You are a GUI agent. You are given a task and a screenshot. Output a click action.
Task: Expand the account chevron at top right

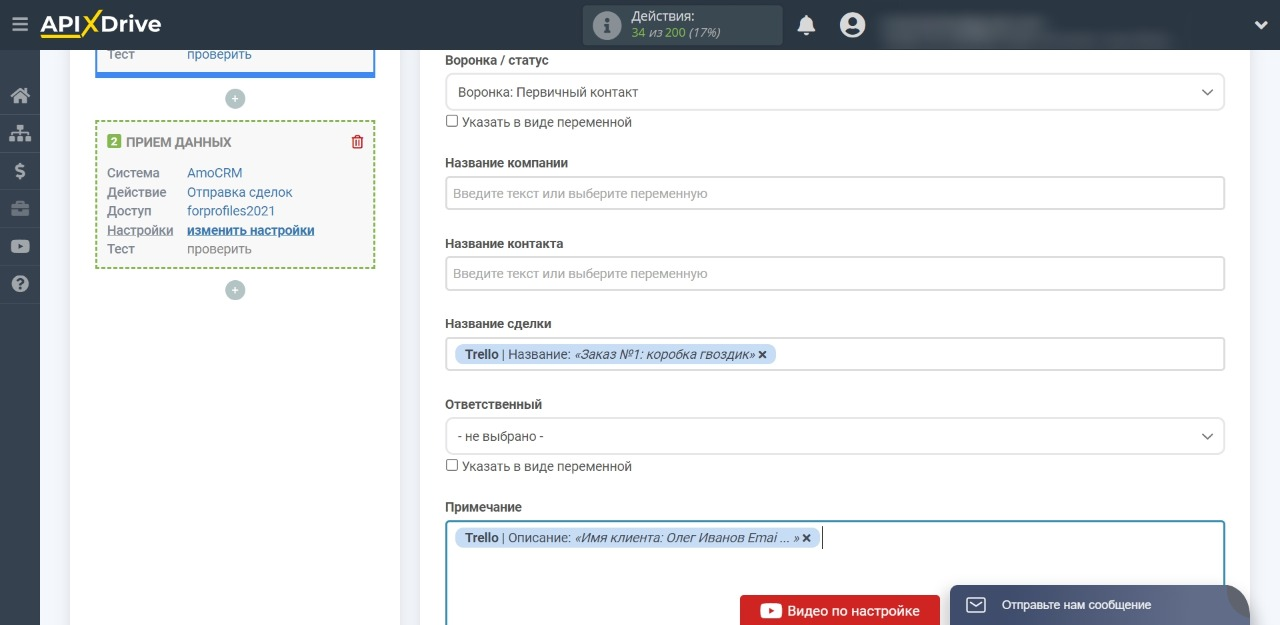(x=1260, y=25)
